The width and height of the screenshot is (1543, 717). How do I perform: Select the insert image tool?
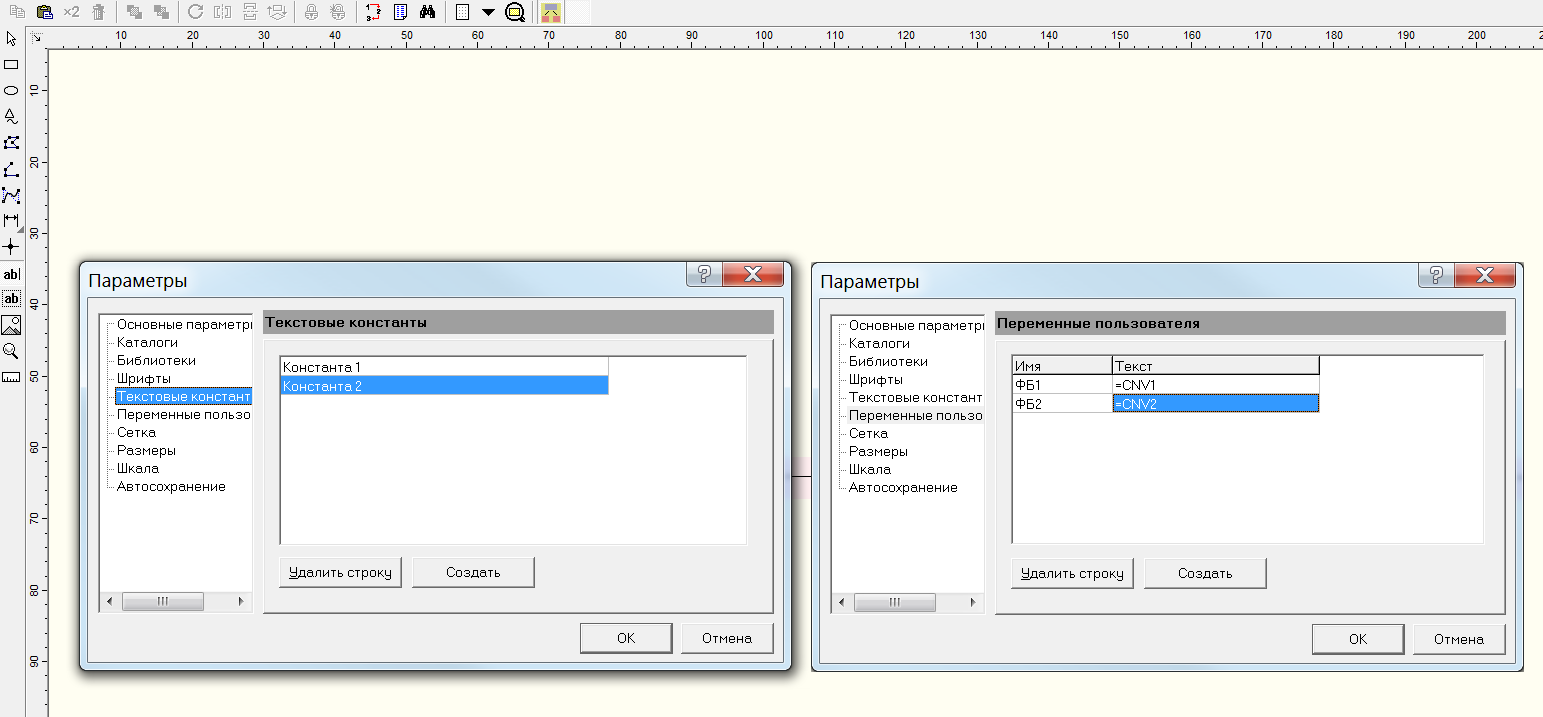11,325
